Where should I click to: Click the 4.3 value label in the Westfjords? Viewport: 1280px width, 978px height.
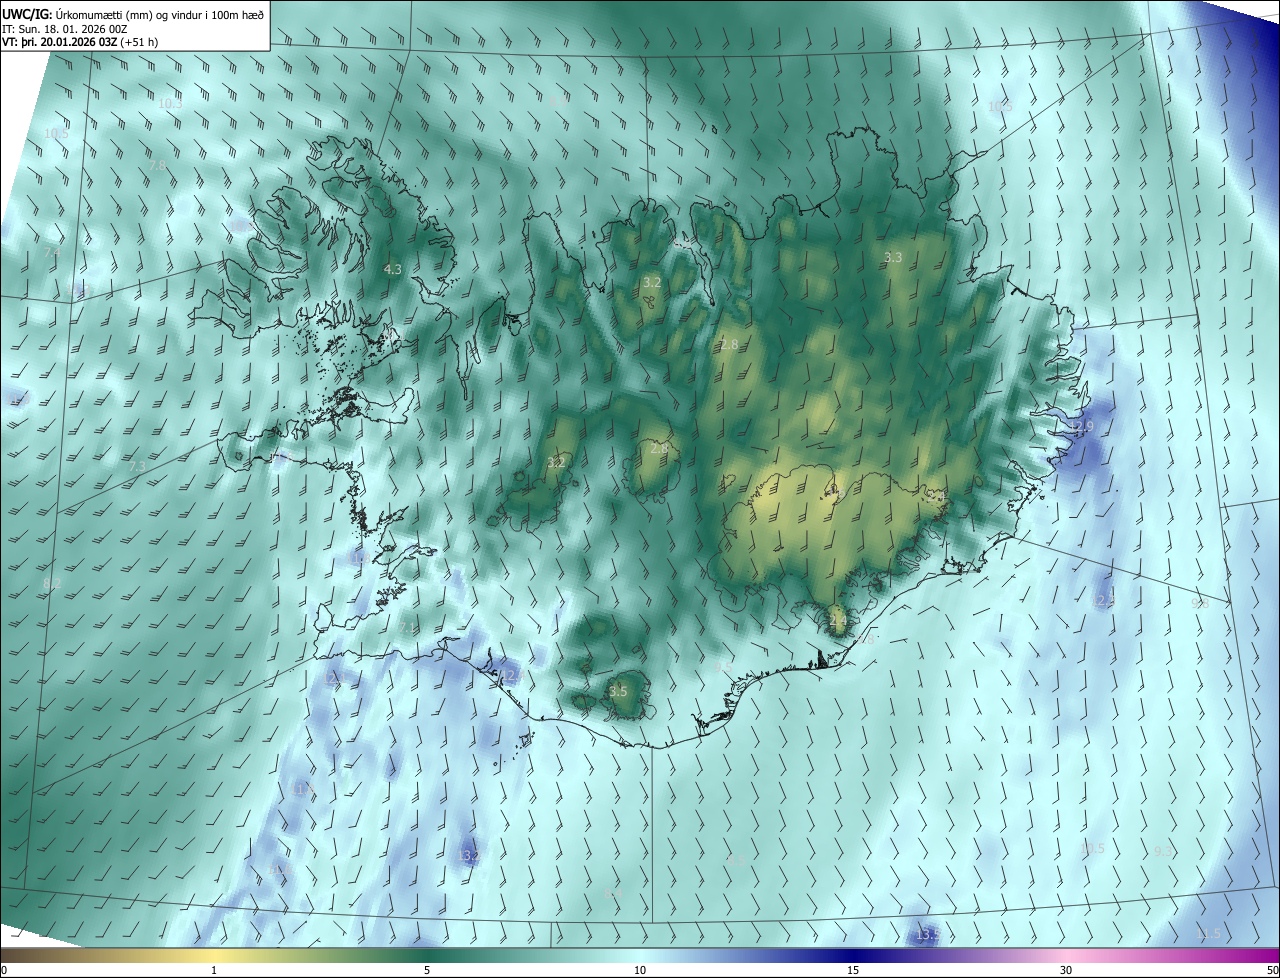click(x=393, y=270)
